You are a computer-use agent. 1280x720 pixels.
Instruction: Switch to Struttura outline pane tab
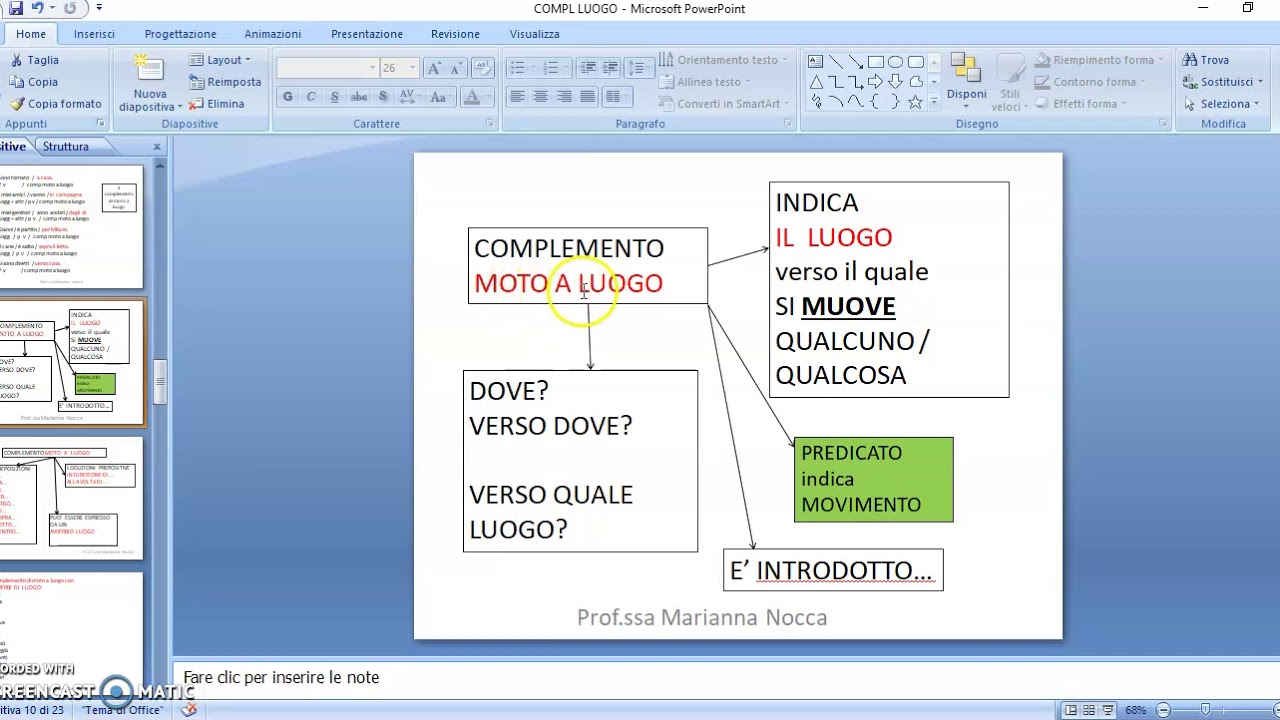(66, 147)
